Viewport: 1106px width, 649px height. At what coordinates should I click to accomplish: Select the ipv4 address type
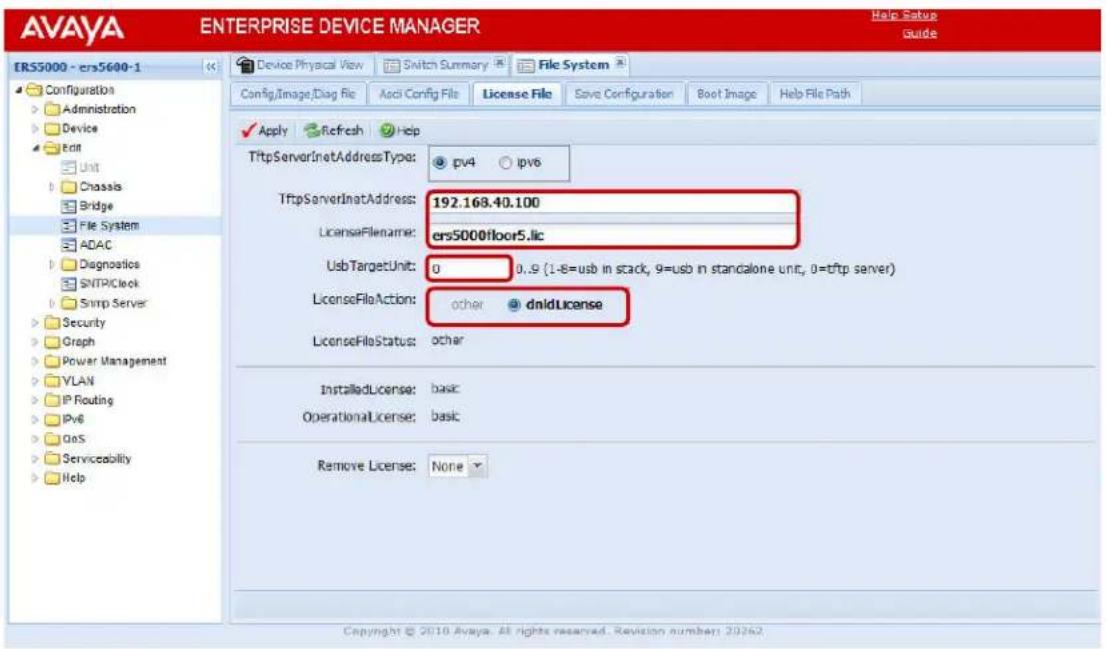(x=440, y=163)
